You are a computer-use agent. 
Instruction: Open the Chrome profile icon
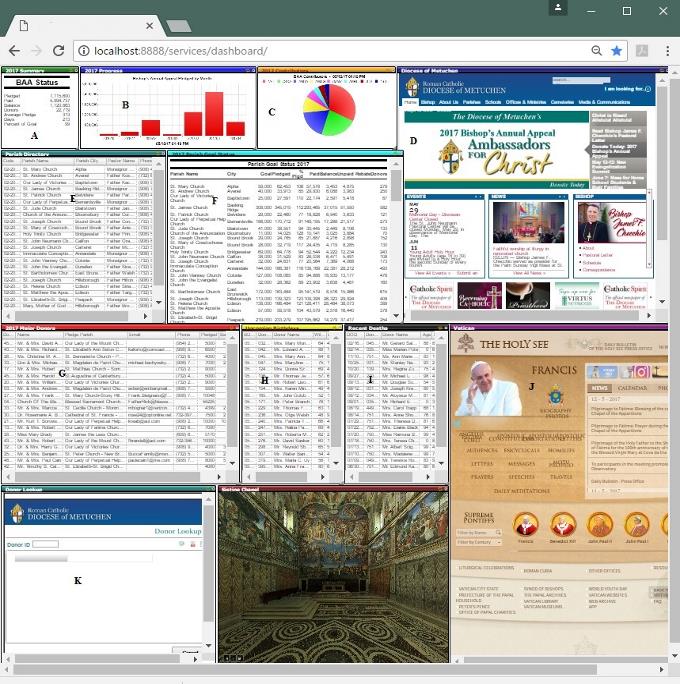click(x=558, y=8)
